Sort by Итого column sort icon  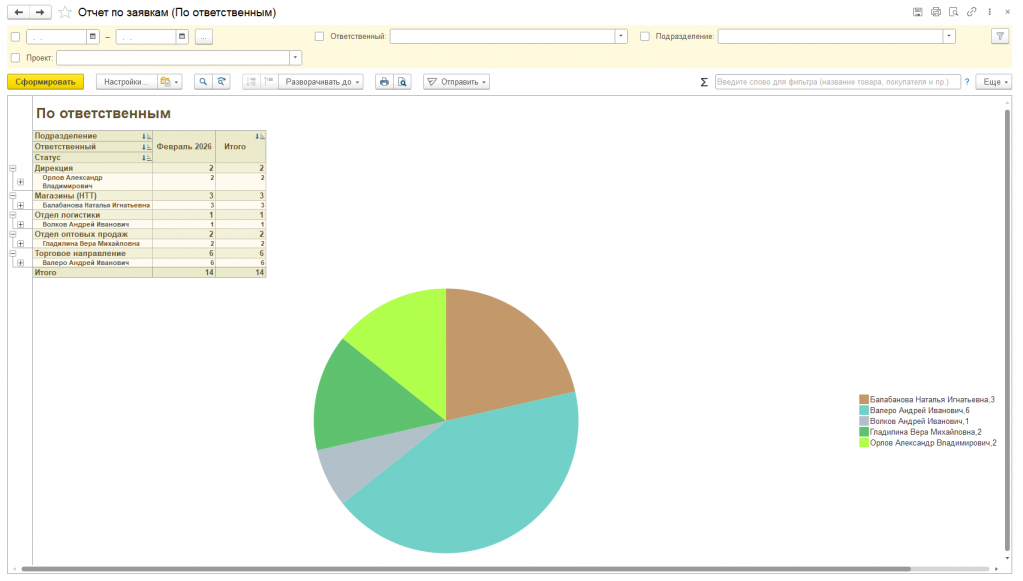tap(260, 136)
